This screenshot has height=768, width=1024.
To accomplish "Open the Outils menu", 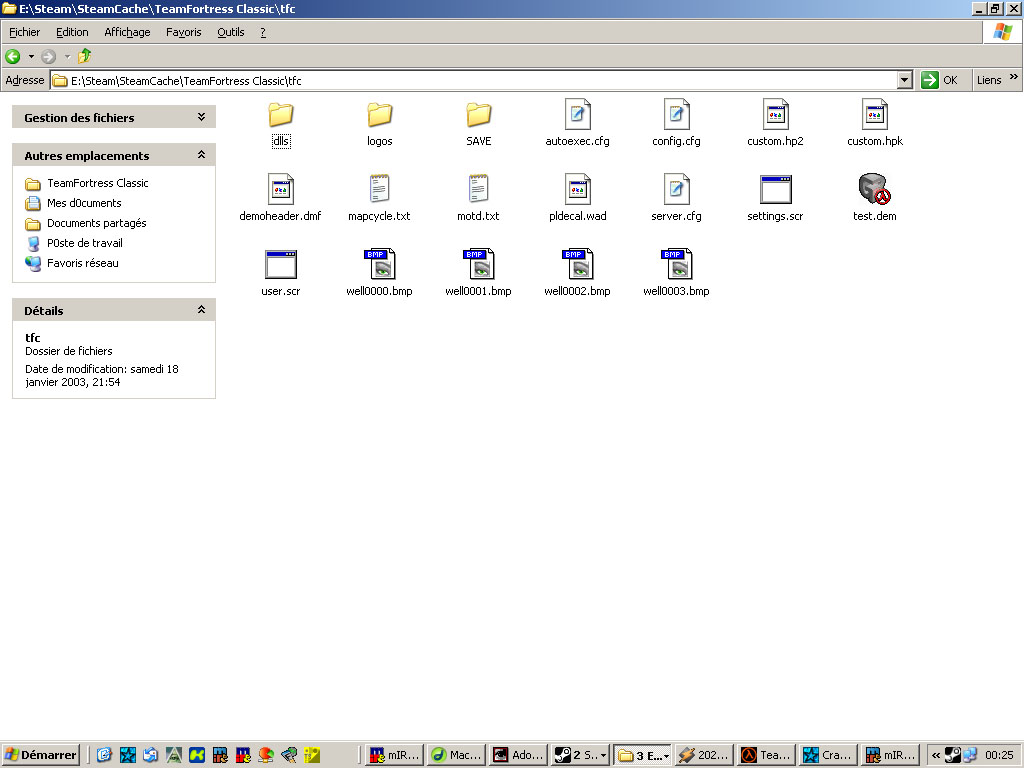I will click(231, 32).
